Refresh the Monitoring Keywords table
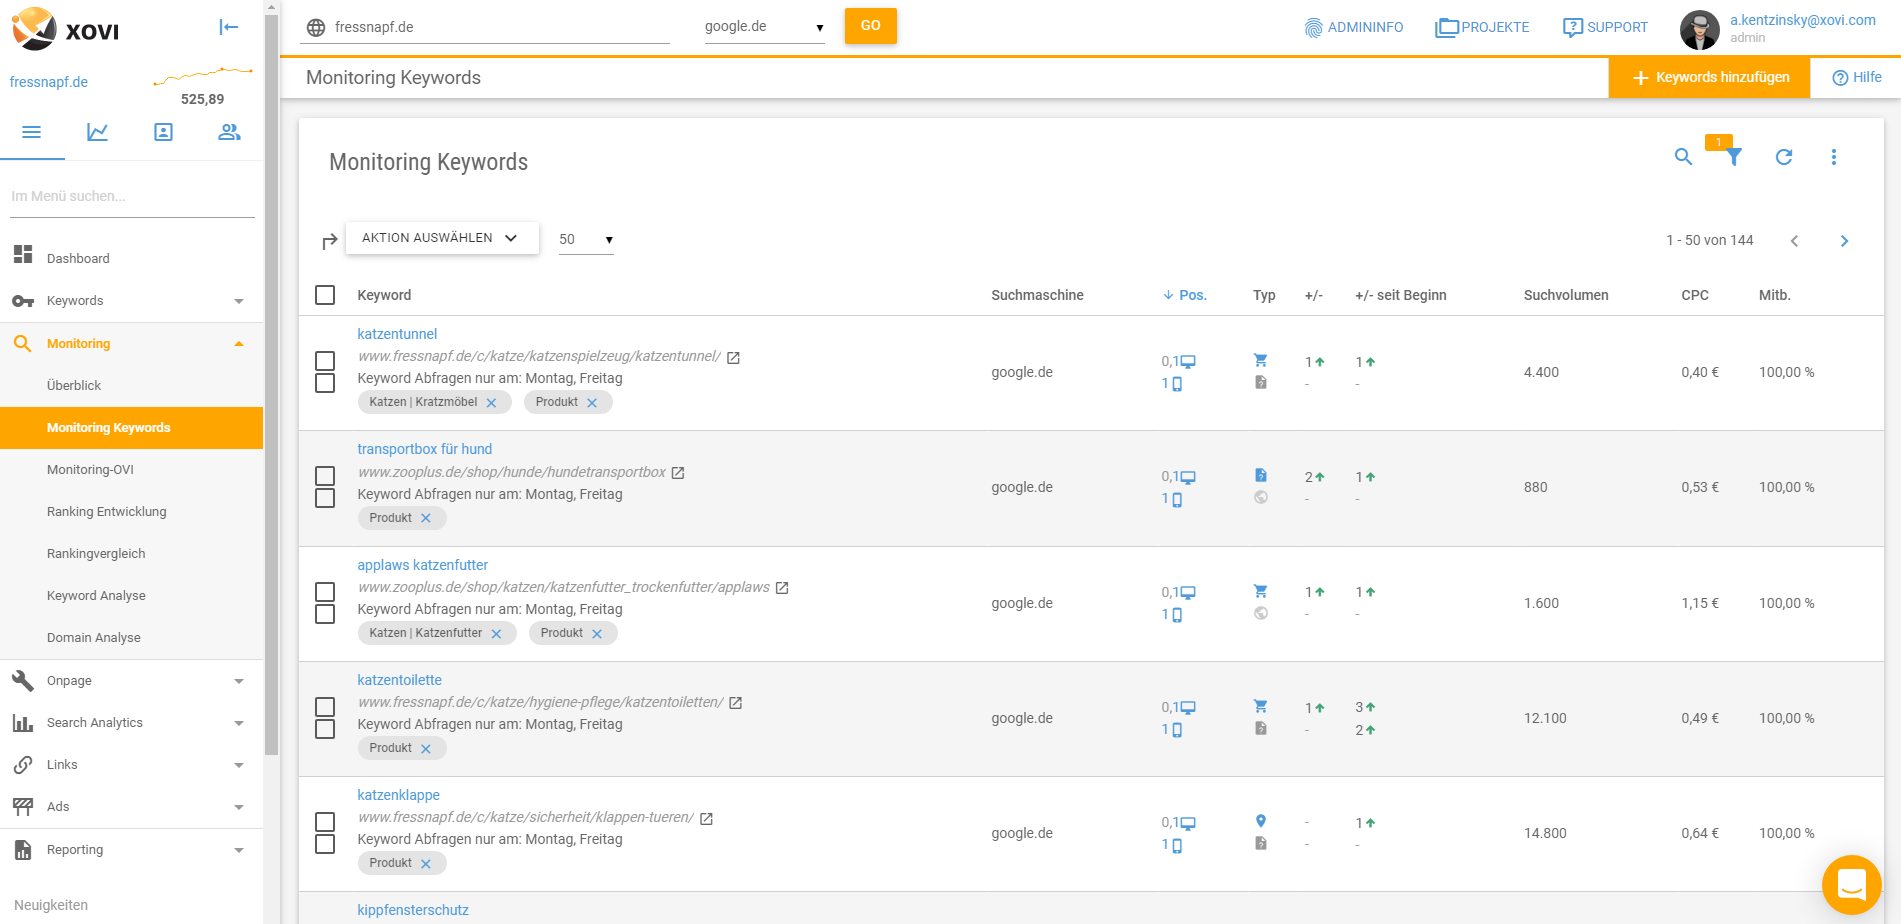 tap(1784, 157)
